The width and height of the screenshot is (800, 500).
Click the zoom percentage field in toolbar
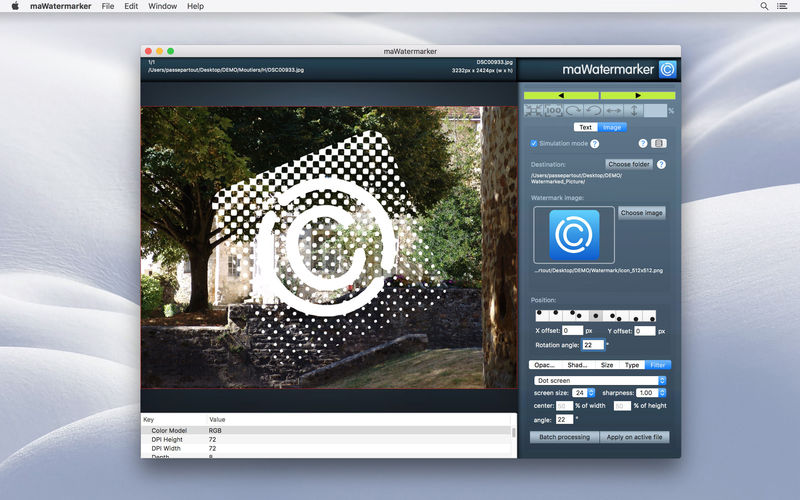655,110
